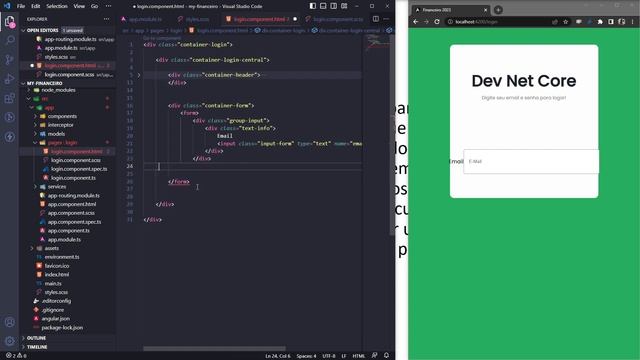The image size is (640, 360).
Task: Open Source Control view in activity bar
Action: [9, 60]
